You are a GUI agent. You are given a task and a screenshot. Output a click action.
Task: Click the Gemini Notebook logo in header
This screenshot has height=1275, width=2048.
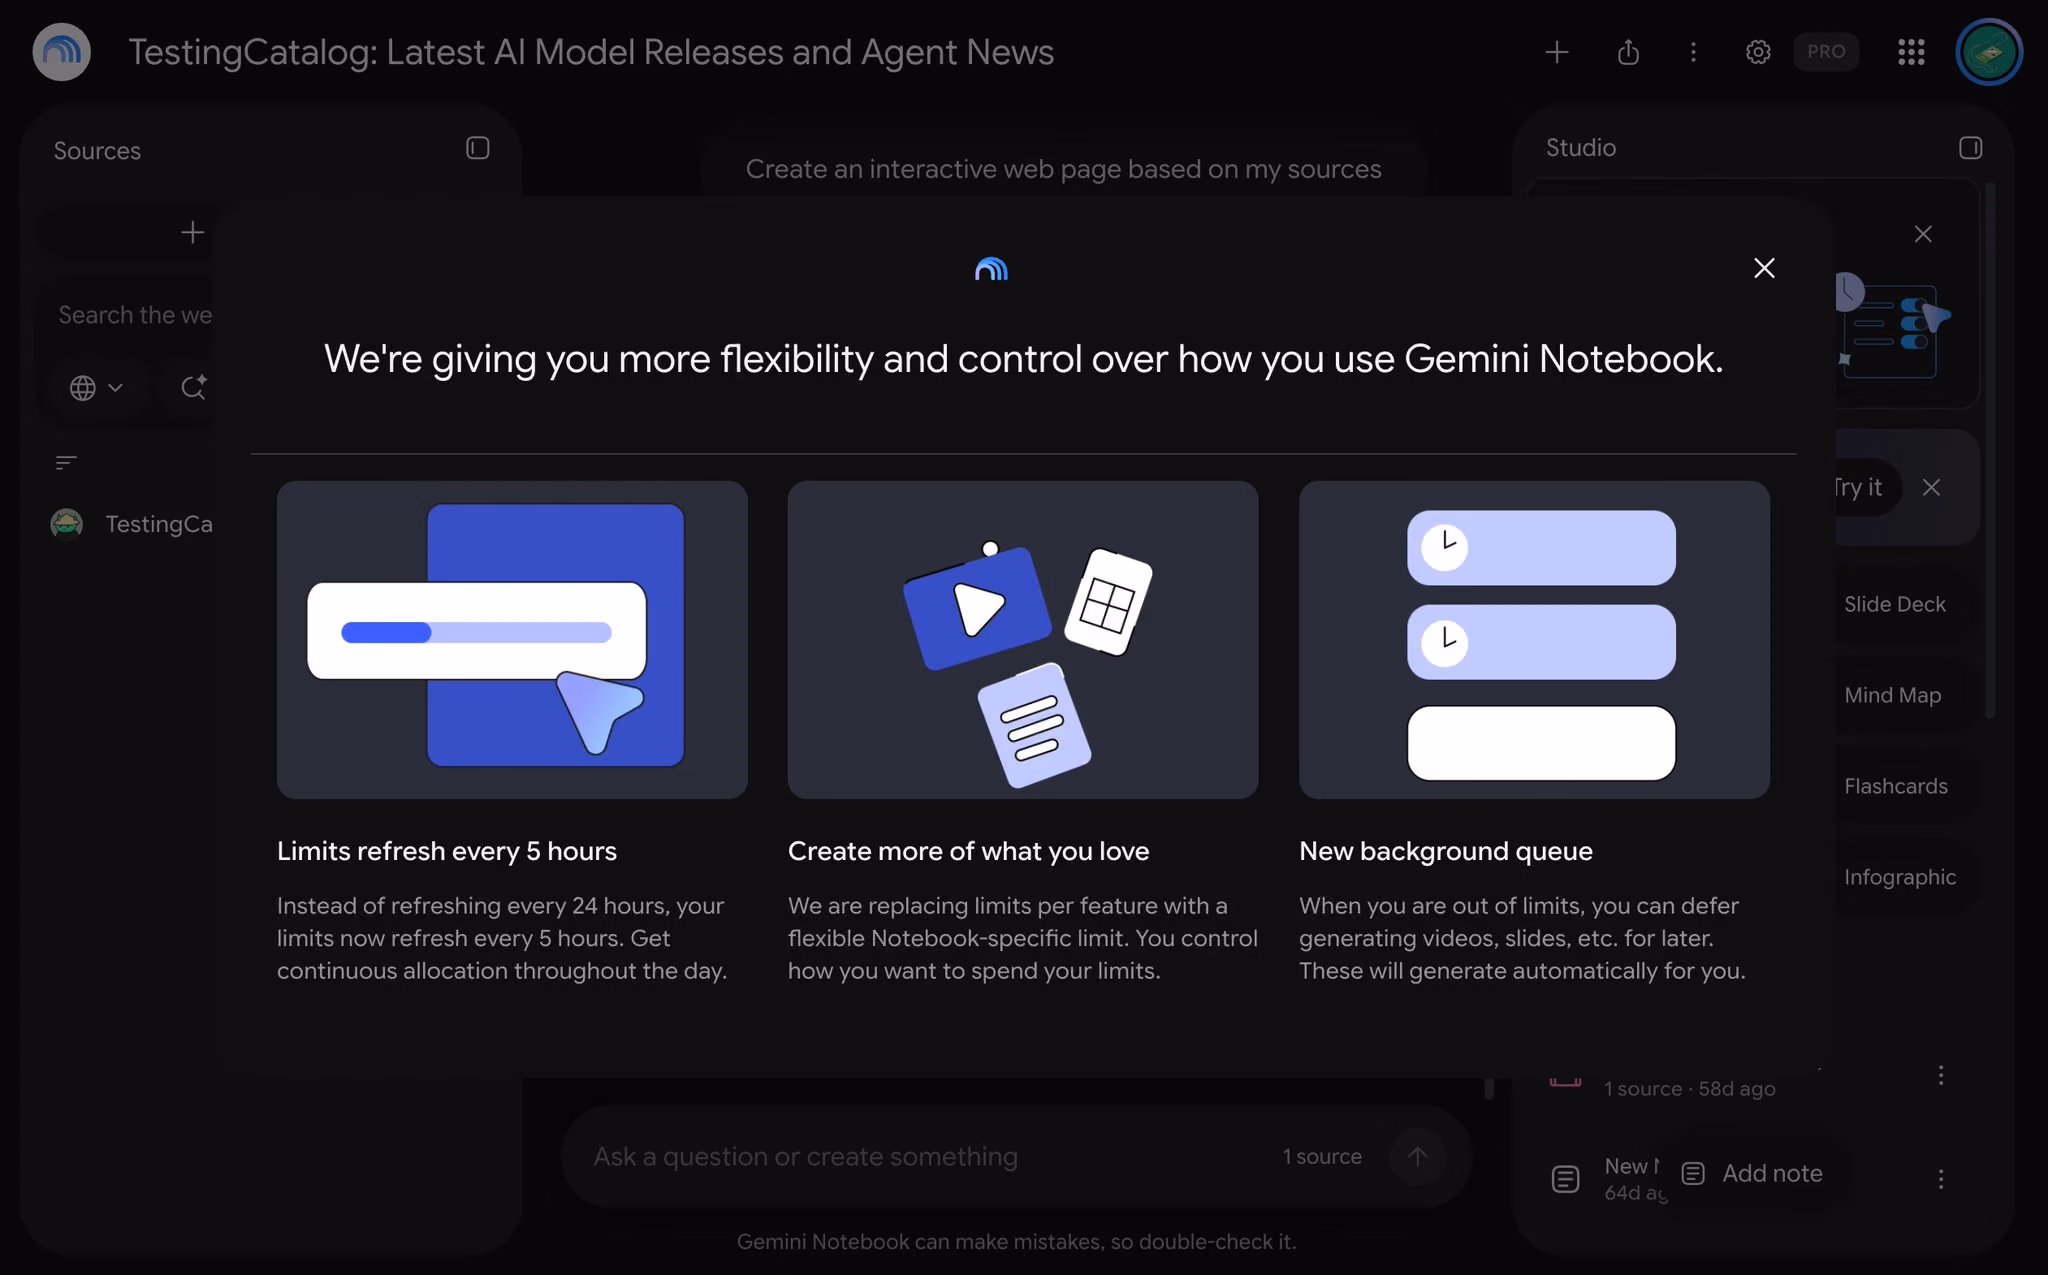[x=62, y=52]
